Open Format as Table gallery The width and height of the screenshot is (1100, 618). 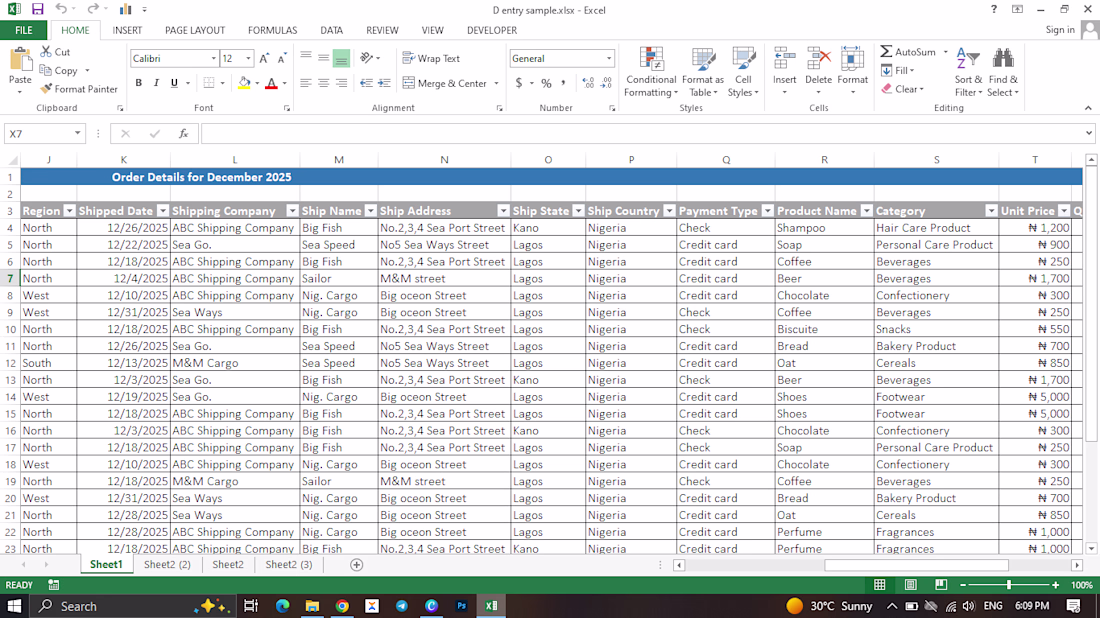[703, 72]
